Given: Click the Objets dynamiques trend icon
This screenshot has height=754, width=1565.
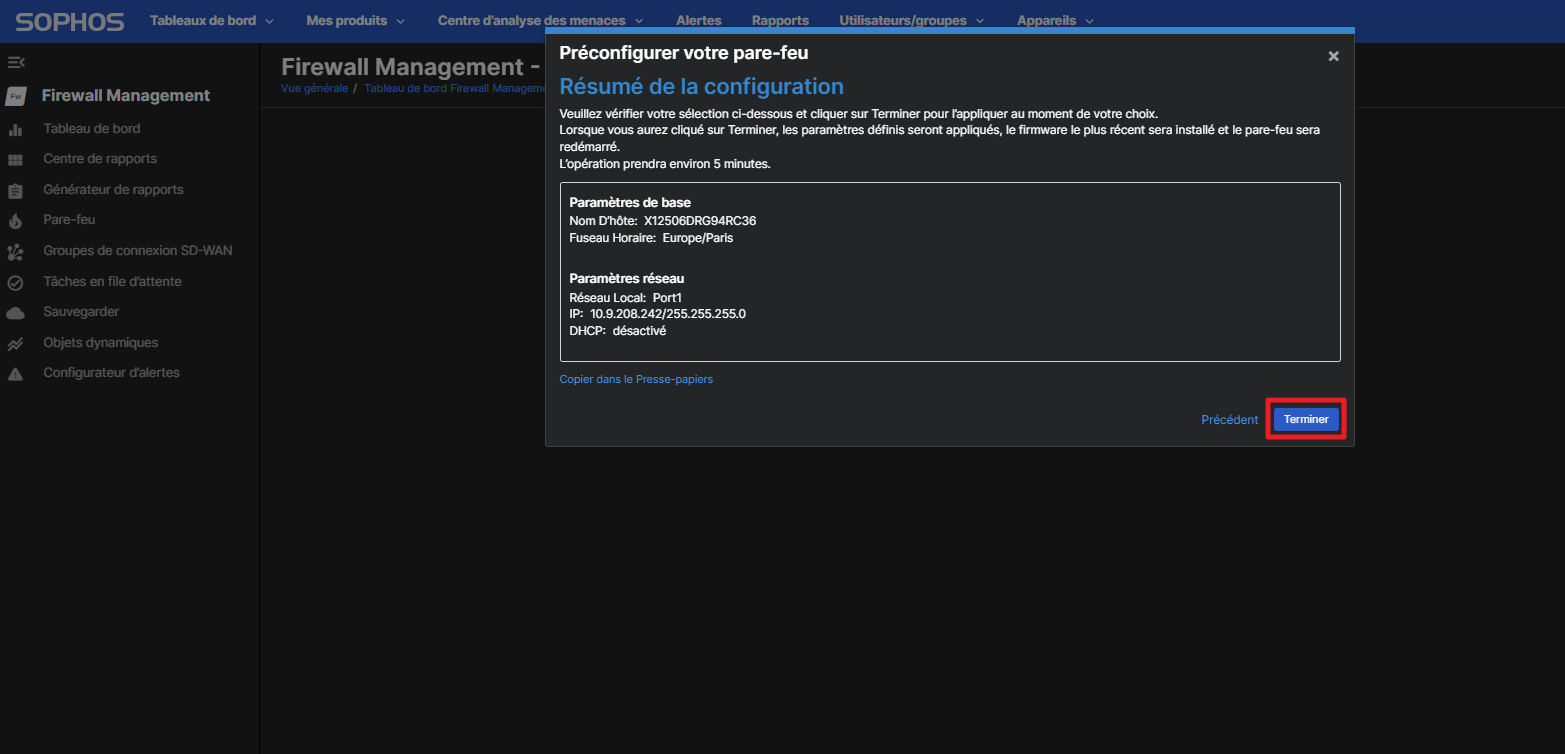Looking at the screenshot, I should point(15,344).
